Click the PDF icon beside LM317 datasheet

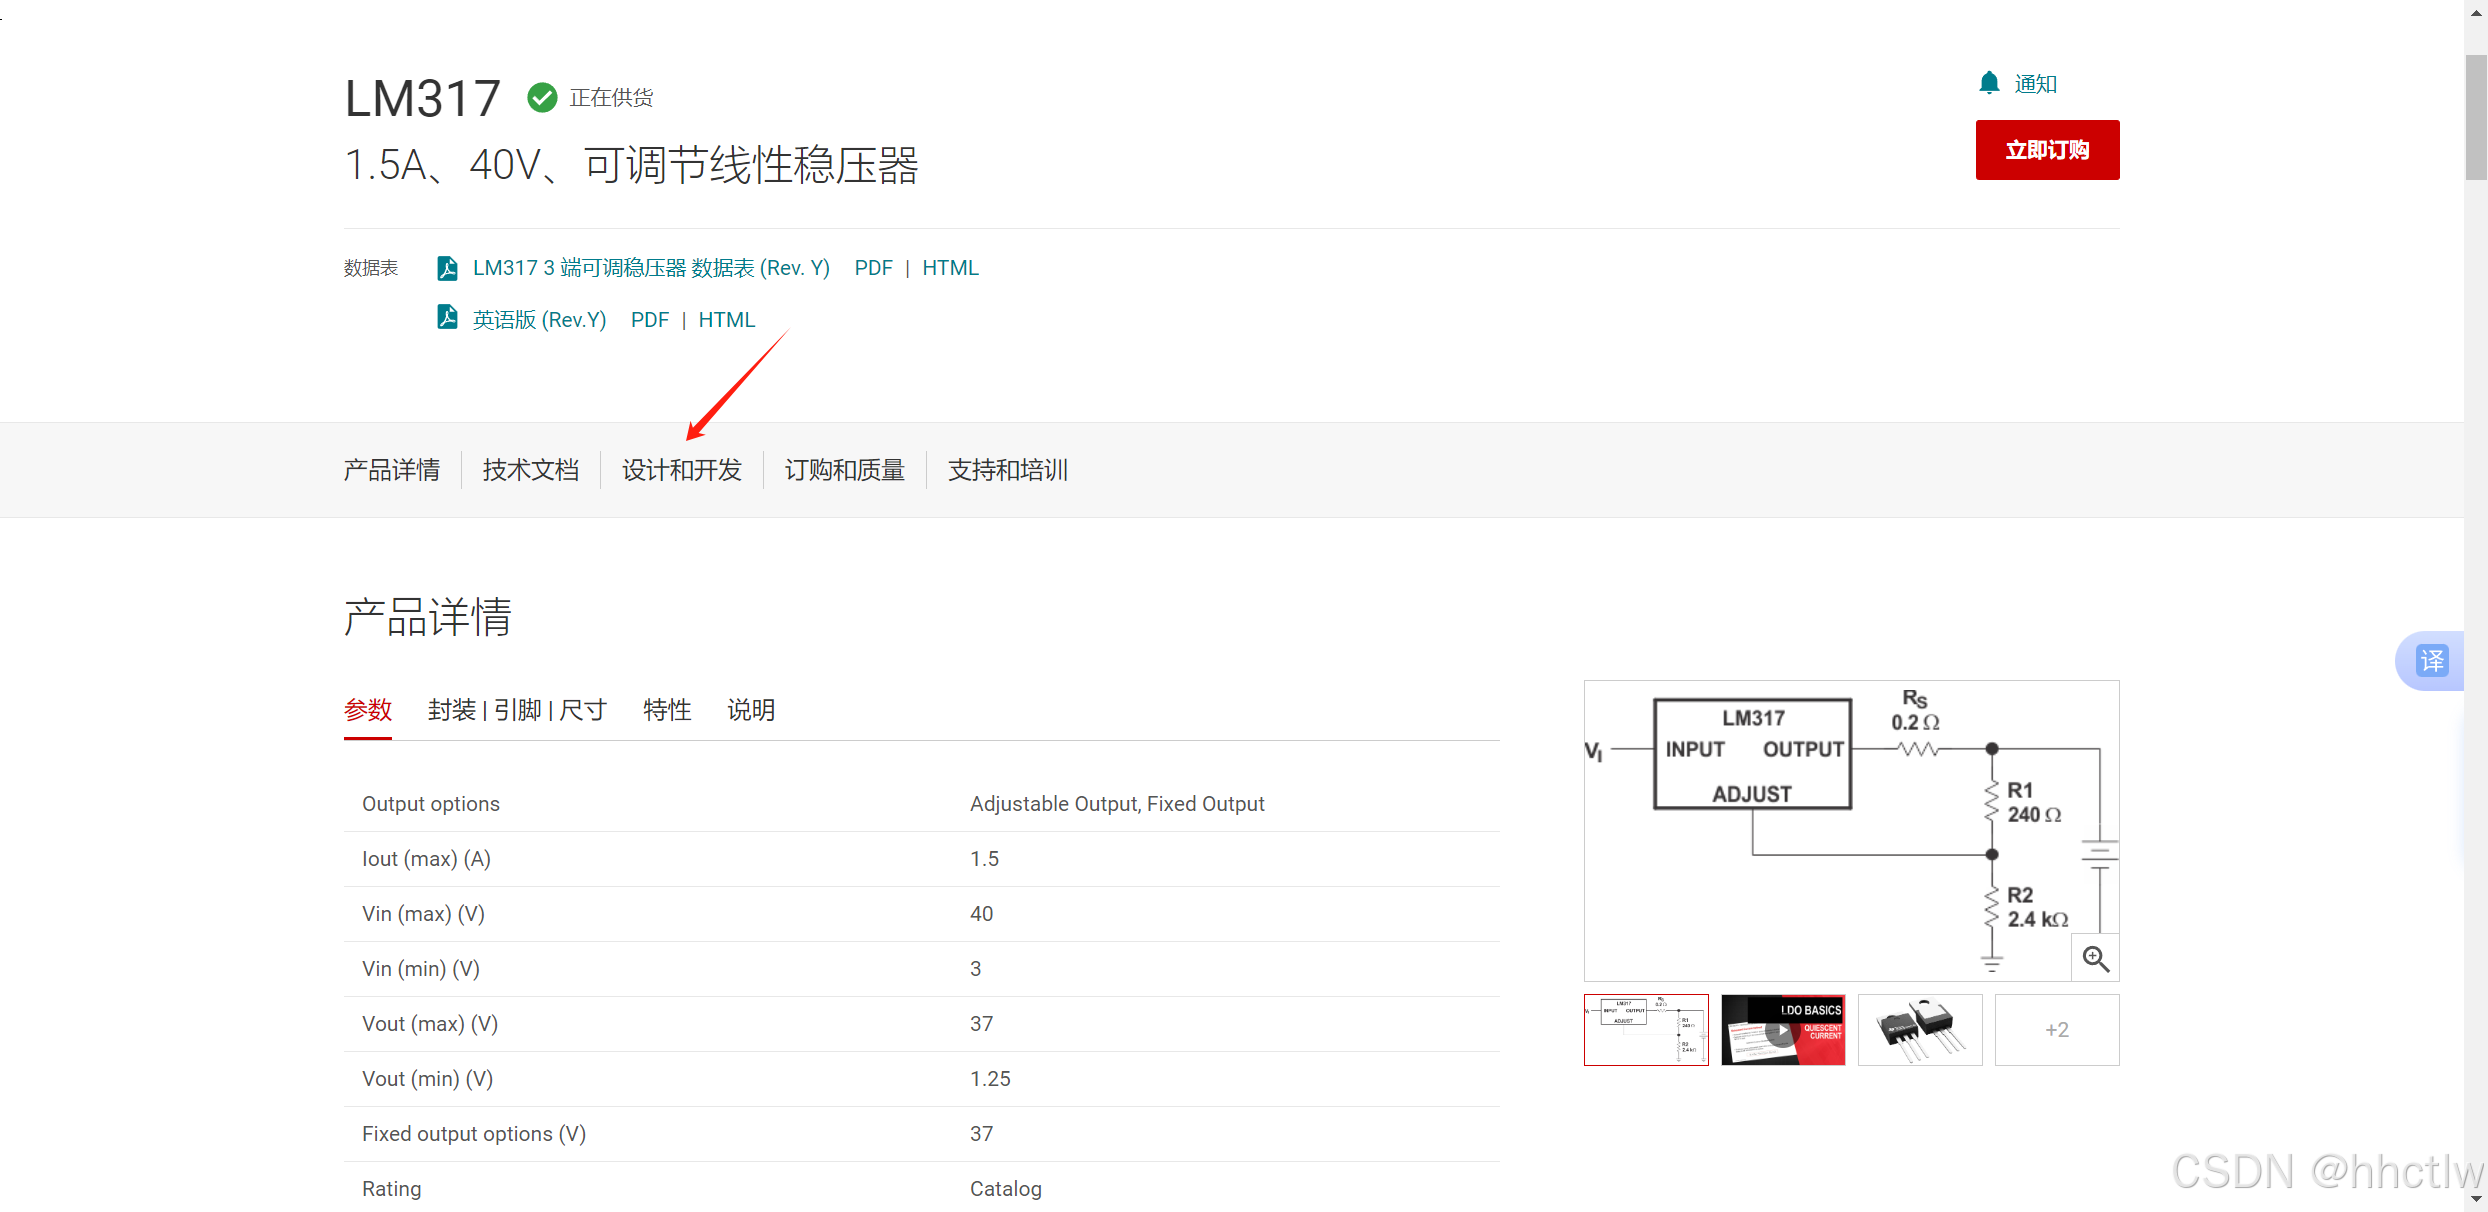pyautogui.click(x=448, y=268)
